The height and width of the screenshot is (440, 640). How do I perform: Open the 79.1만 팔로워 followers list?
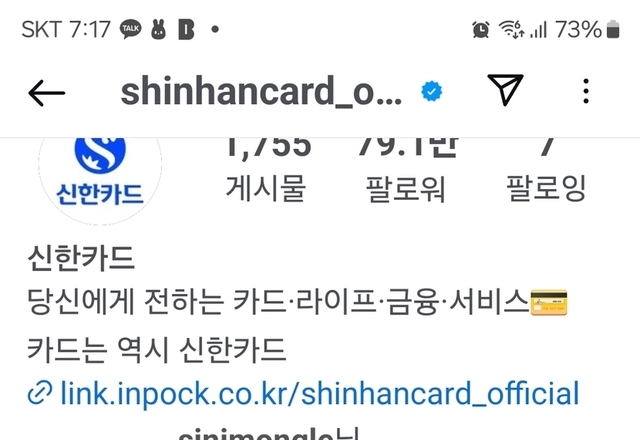click(406, 171)
